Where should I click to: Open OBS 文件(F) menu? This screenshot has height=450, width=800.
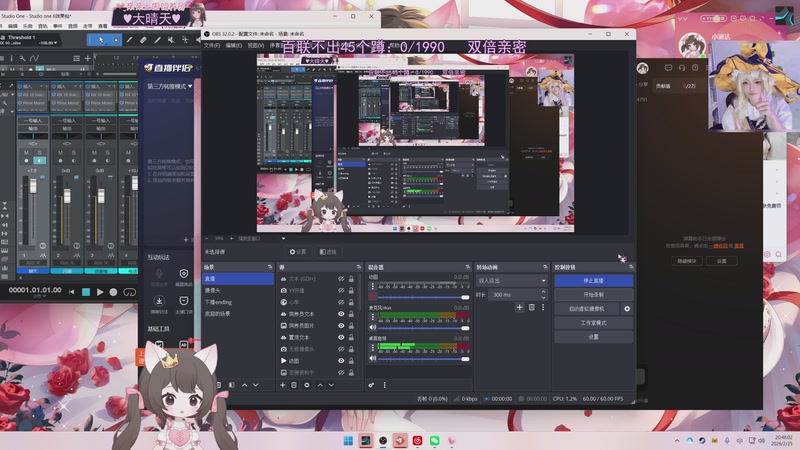[212, 45]
